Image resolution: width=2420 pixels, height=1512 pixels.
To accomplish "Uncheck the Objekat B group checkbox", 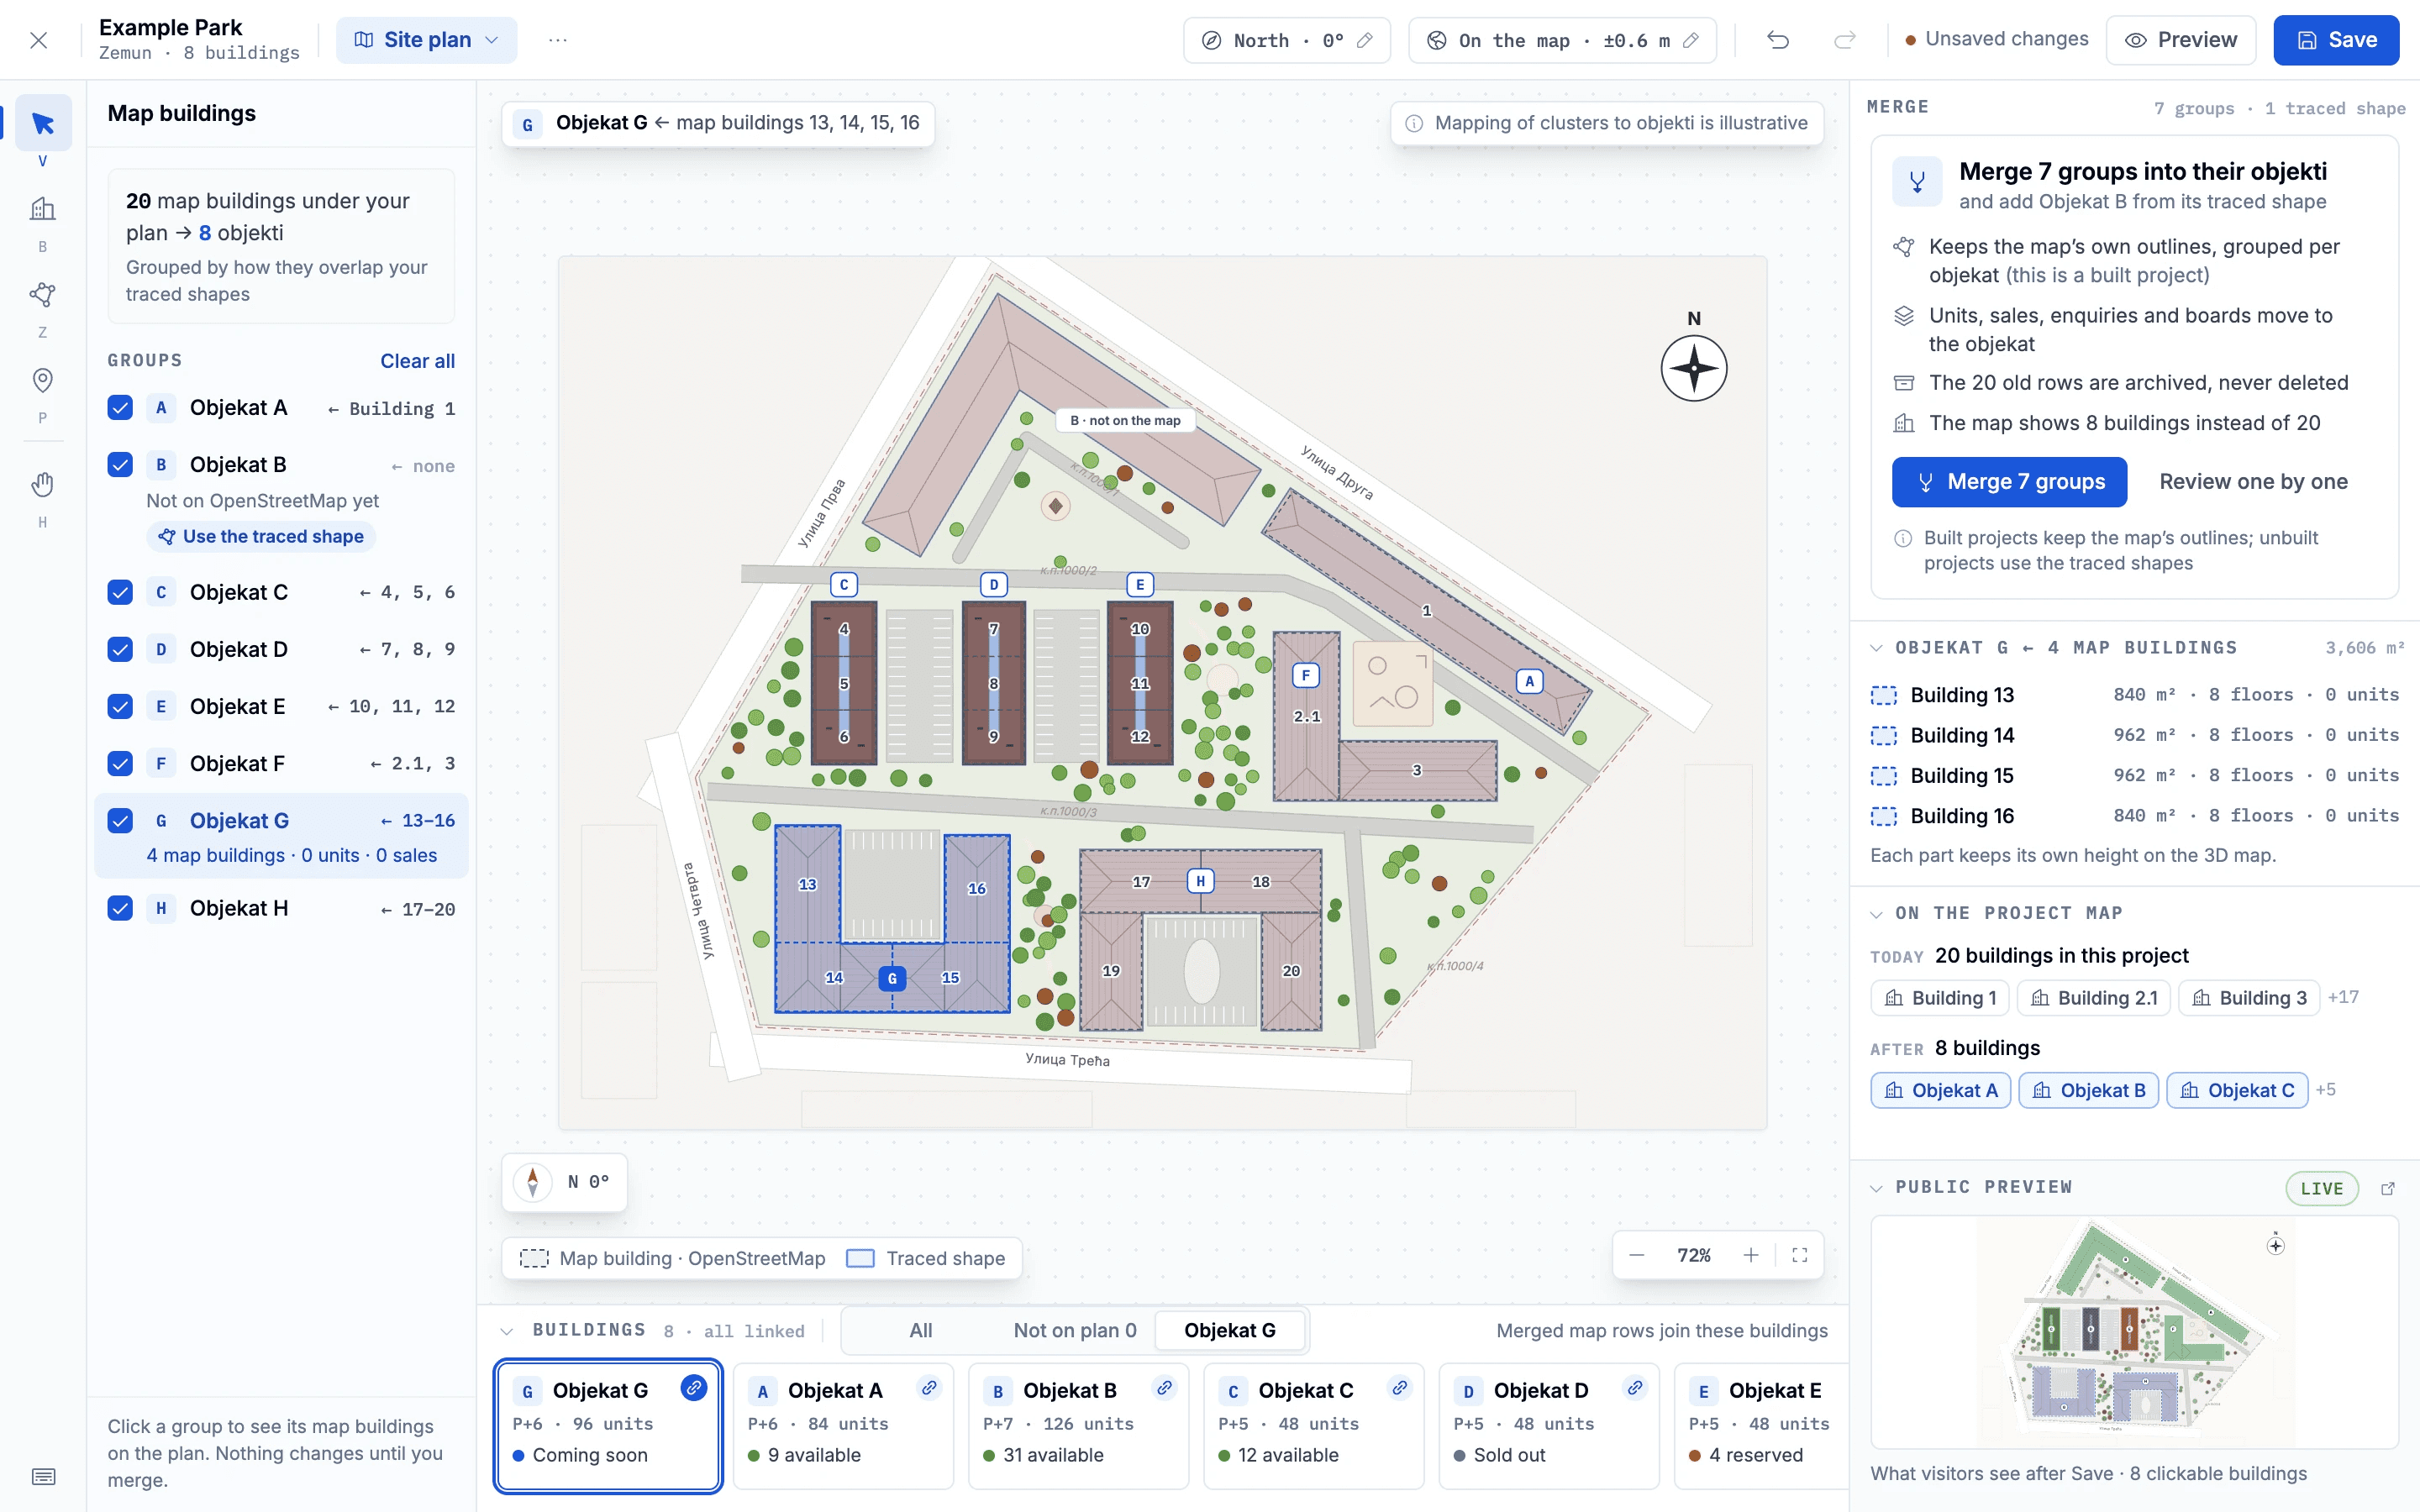I will (x=120, y=465).
